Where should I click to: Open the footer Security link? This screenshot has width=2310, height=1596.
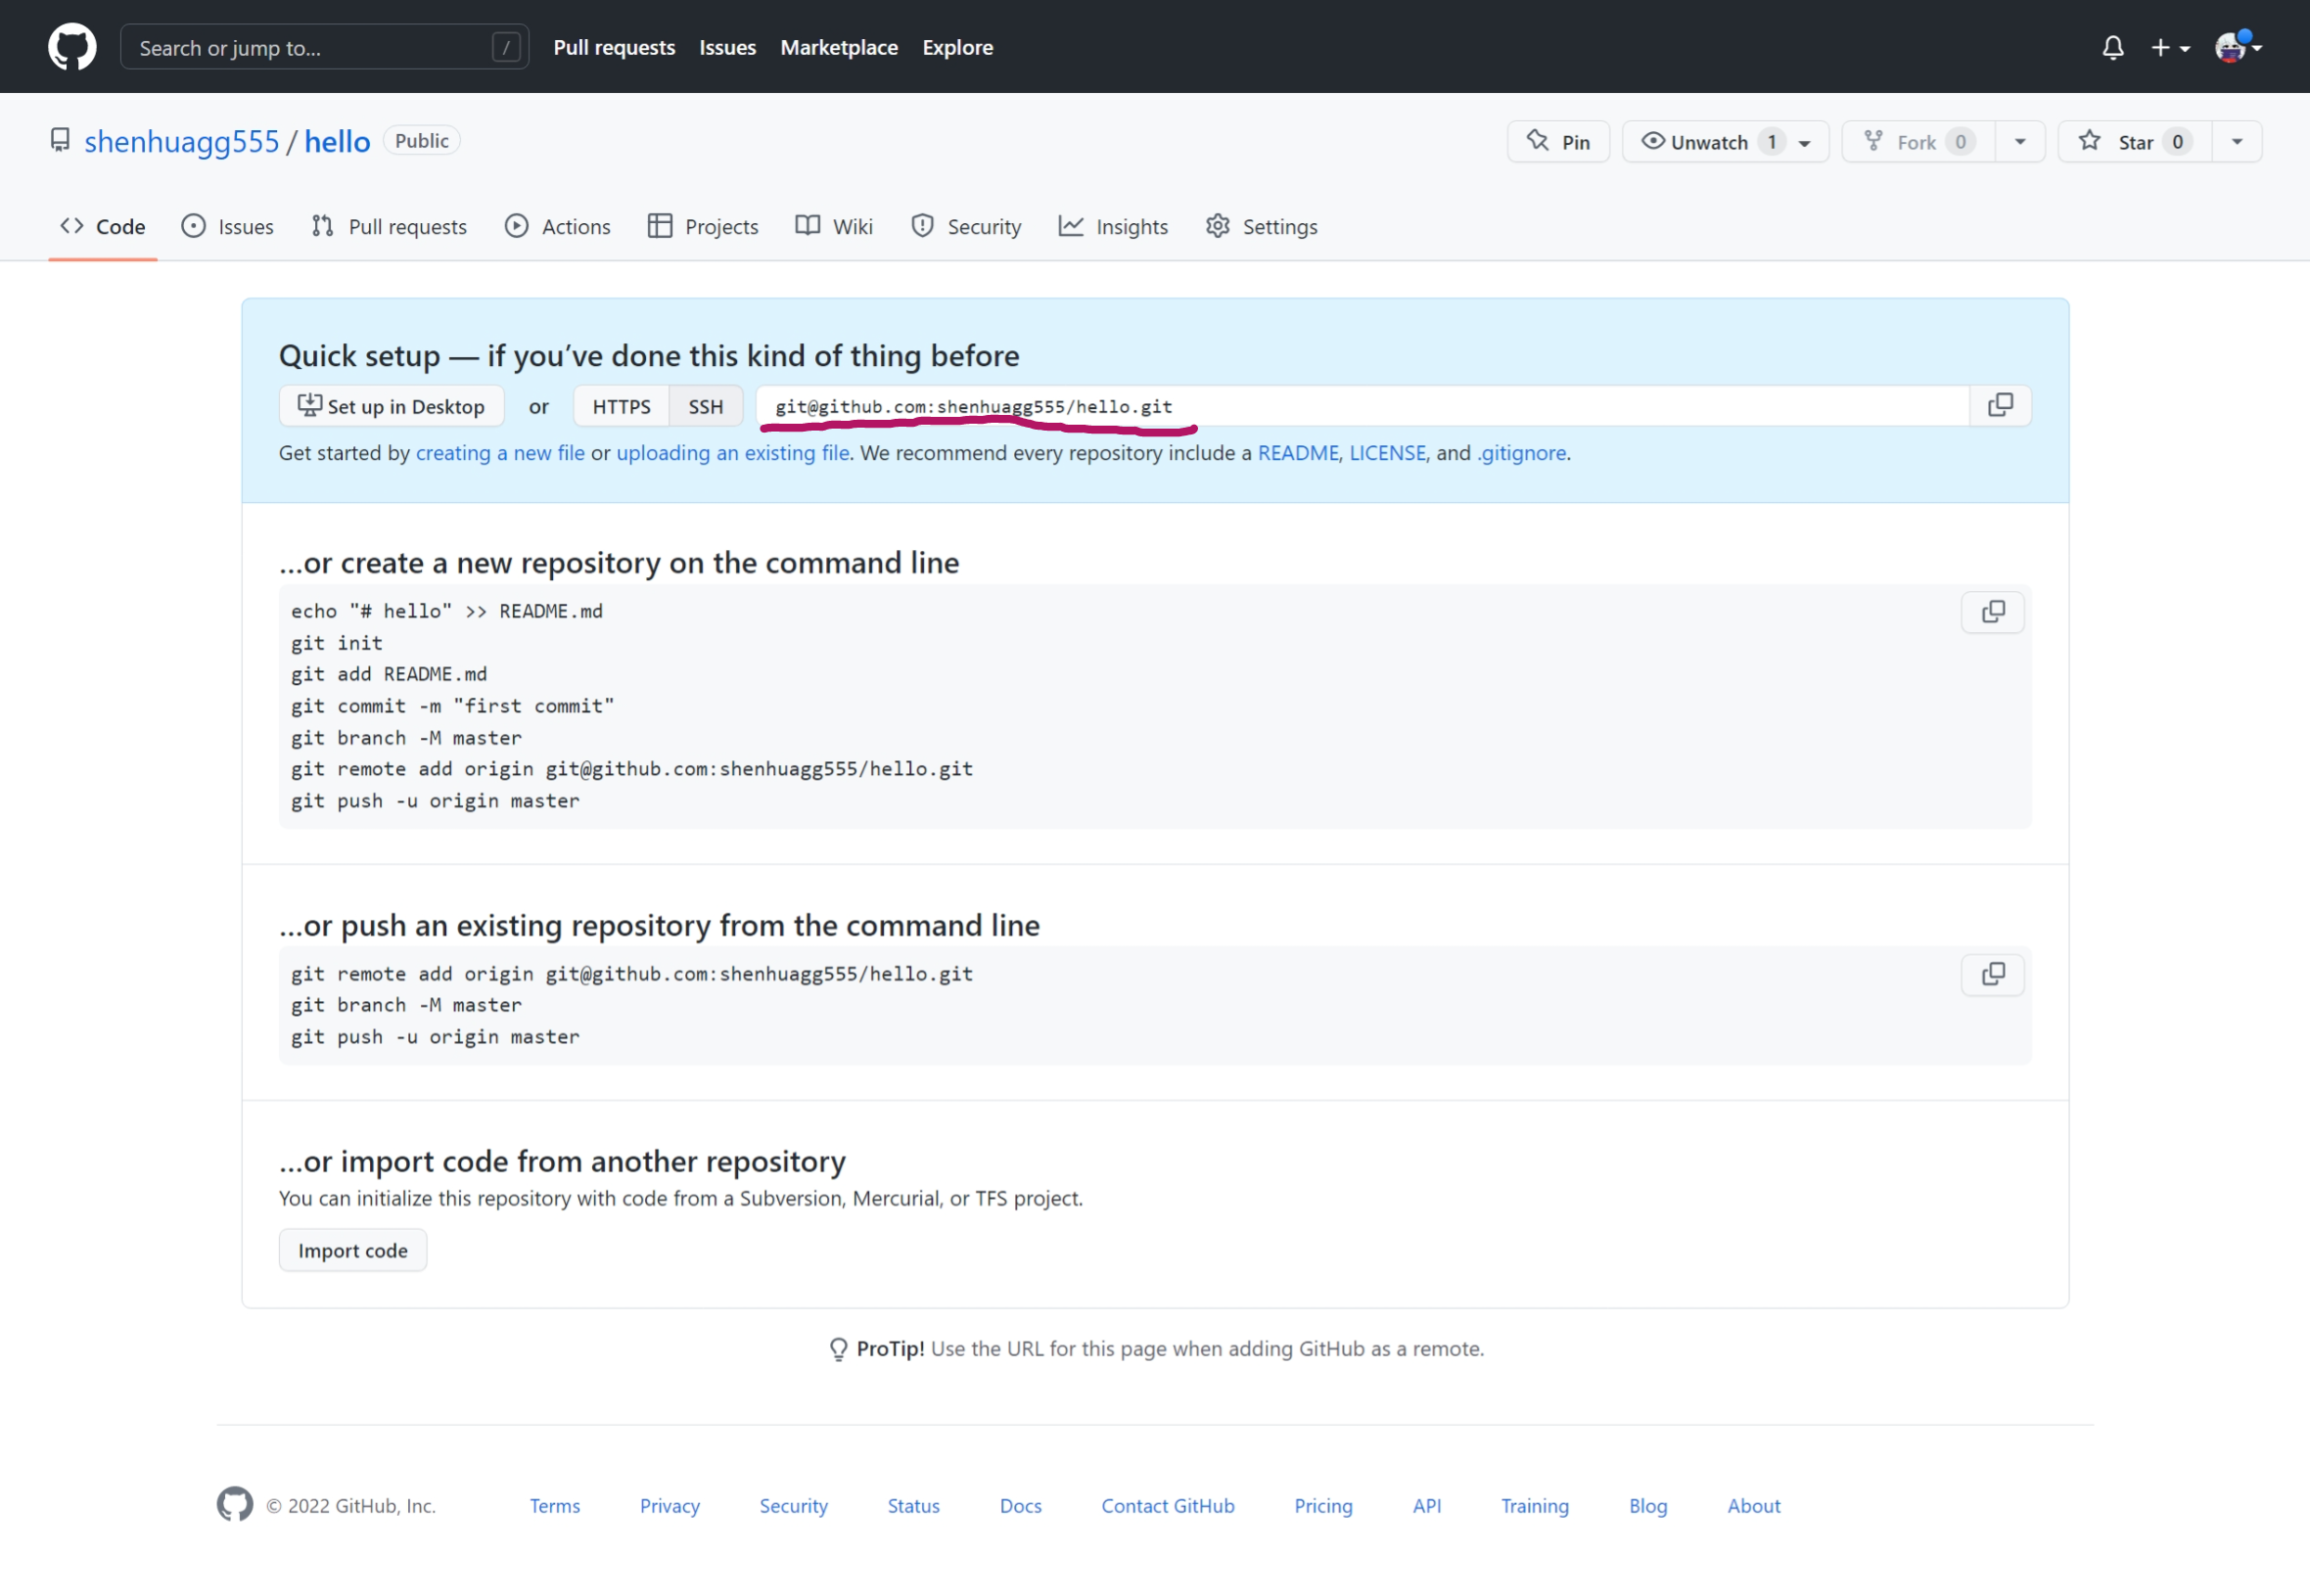pyautogui.click(x=794, y=1505)
